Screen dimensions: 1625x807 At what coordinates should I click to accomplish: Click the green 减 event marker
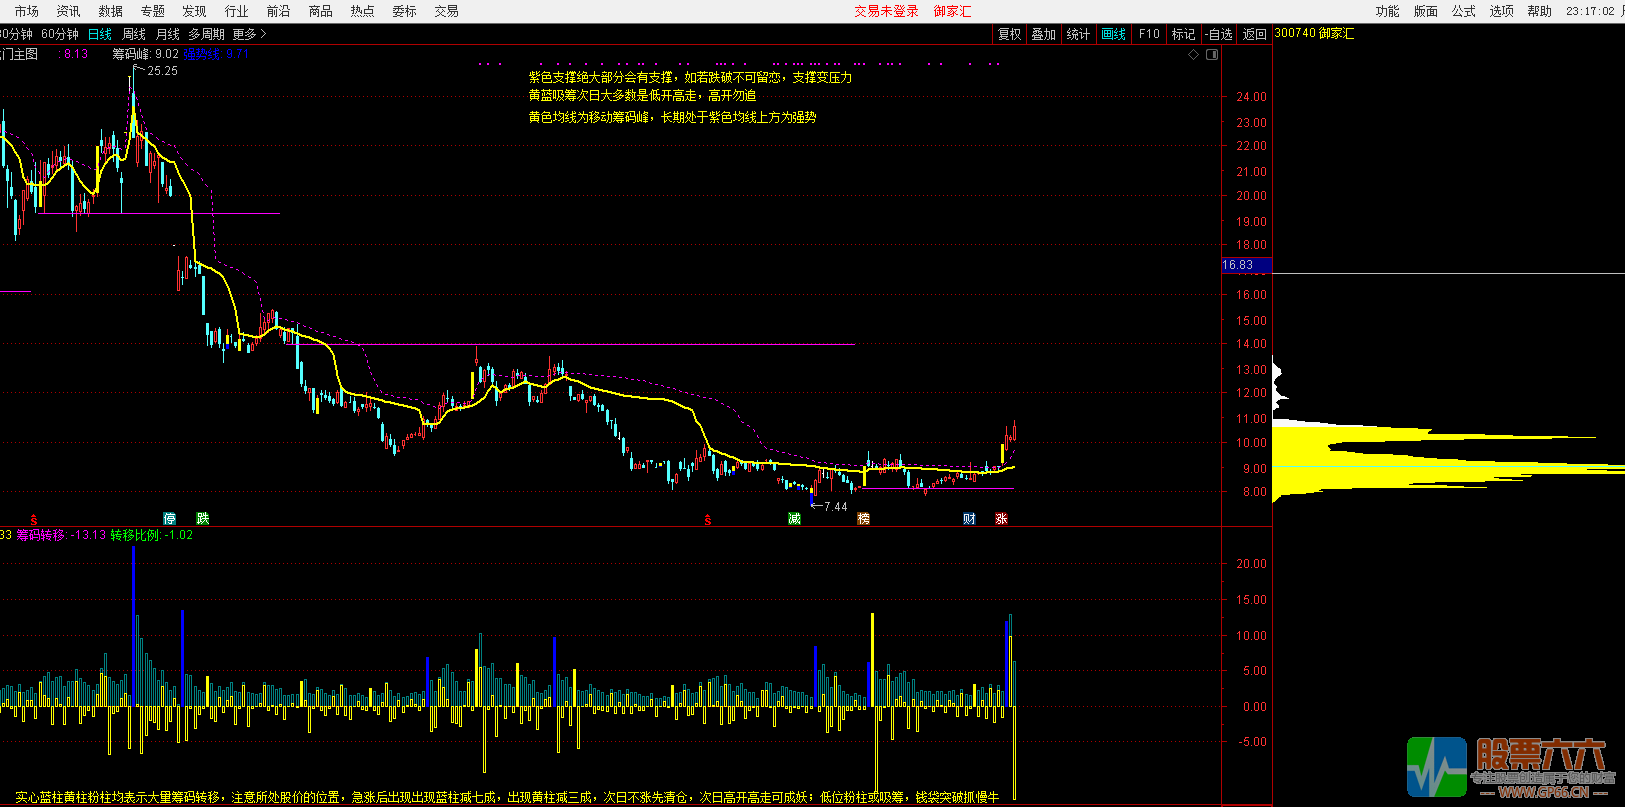[x=794, y=518]
